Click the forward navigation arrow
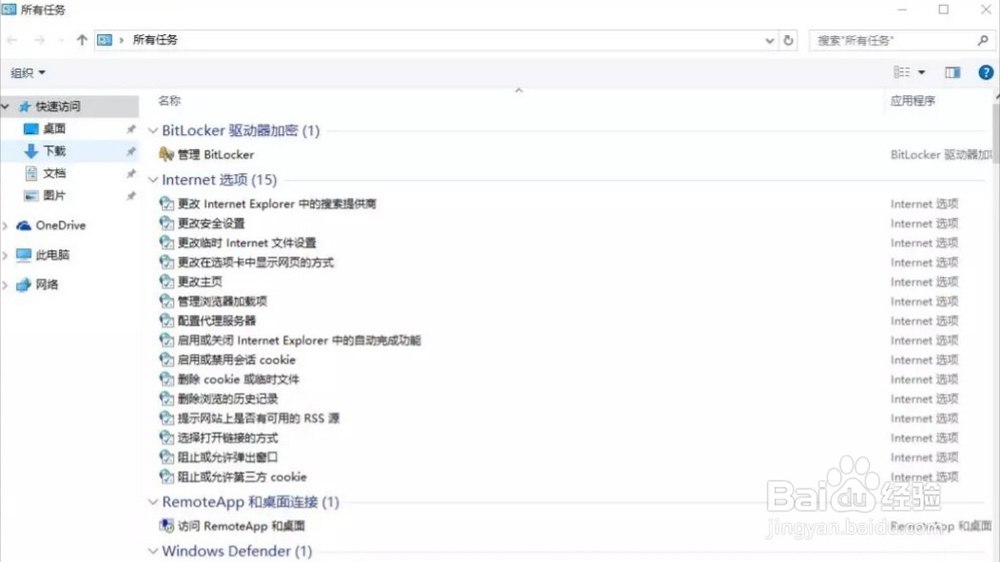Image resolution: width=1000 pixels, height=562 pixels. pyautogui.click(x=40, y=40)
